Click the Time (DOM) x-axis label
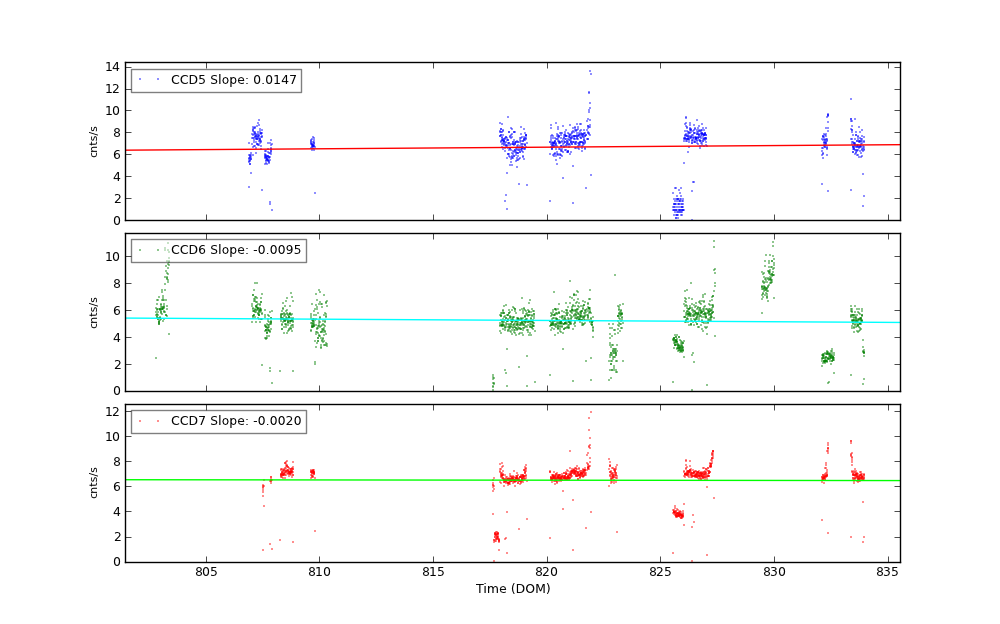 pos(513,589)
